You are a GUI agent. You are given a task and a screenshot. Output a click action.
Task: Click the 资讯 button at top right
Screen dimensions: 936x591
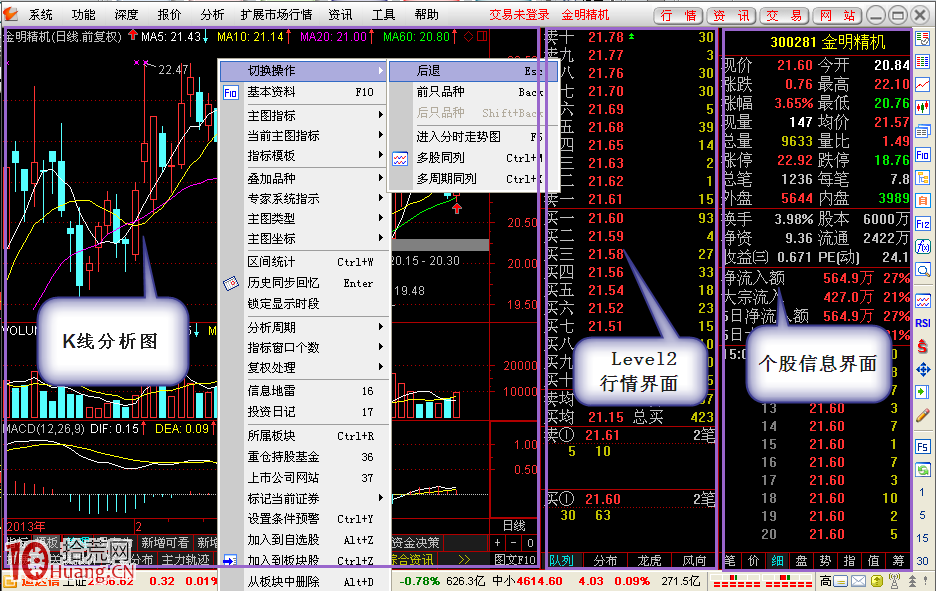731,16
